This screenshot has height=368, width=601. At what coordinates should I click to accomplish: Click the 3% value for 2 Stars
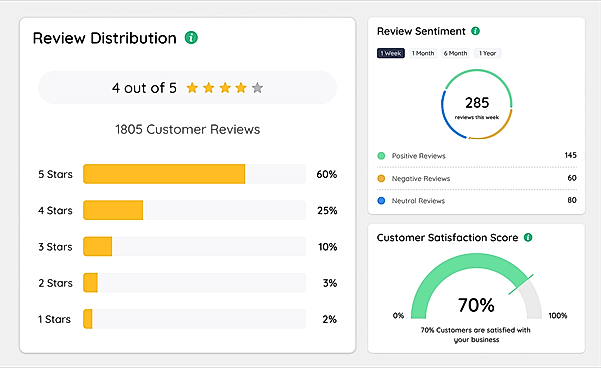[x=330, y=283]
